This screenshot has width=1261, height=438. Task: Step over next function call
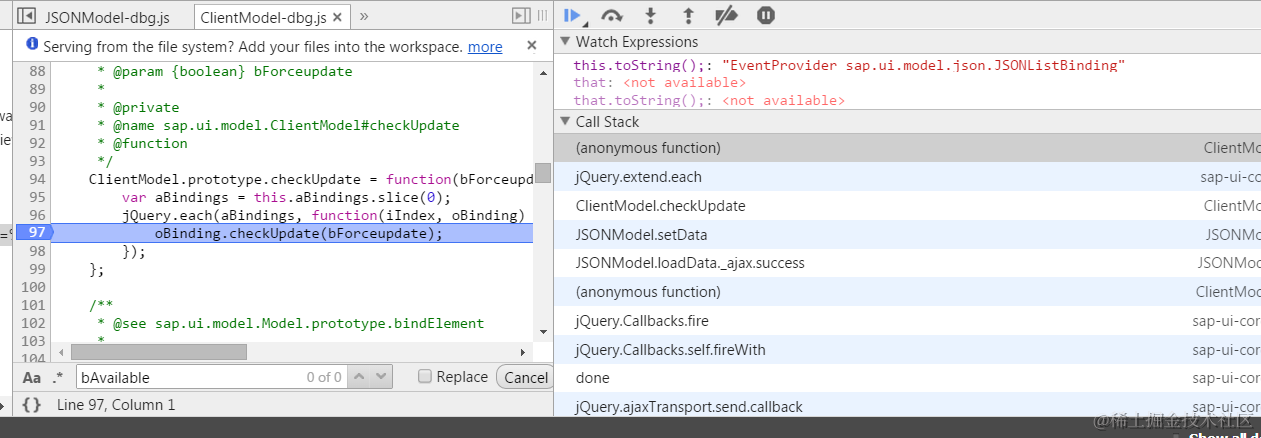point(612,15)
